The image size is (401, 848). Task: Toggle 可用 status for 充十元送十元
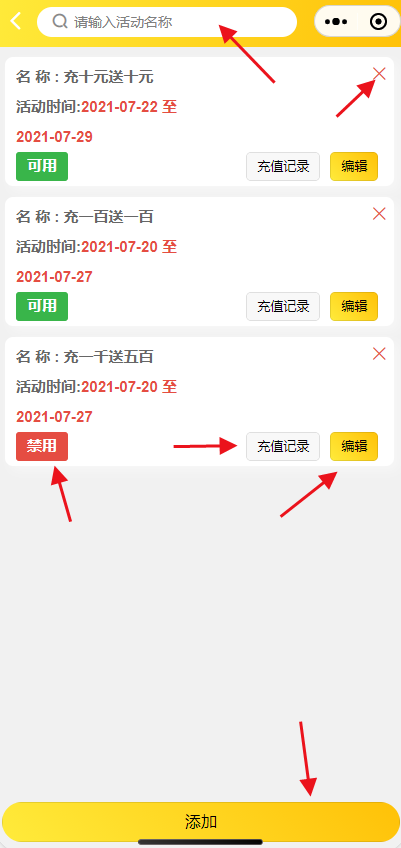point(42,167)
